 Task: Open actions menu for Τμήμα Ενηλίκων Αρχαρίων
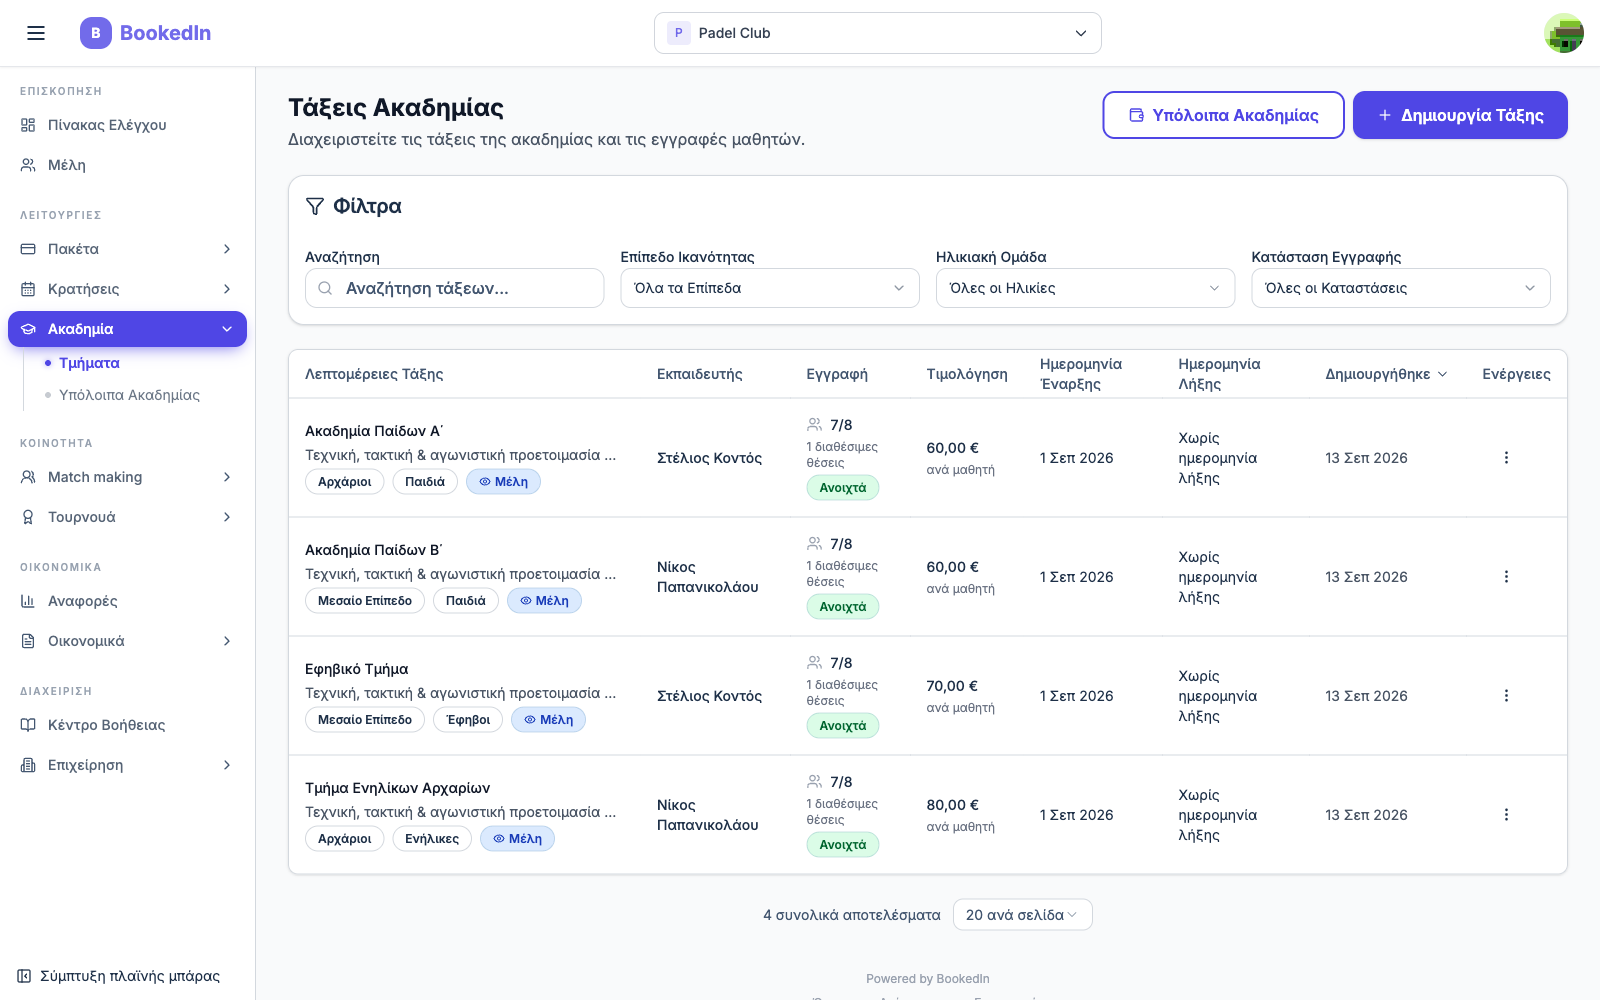tap(1506, 815)
